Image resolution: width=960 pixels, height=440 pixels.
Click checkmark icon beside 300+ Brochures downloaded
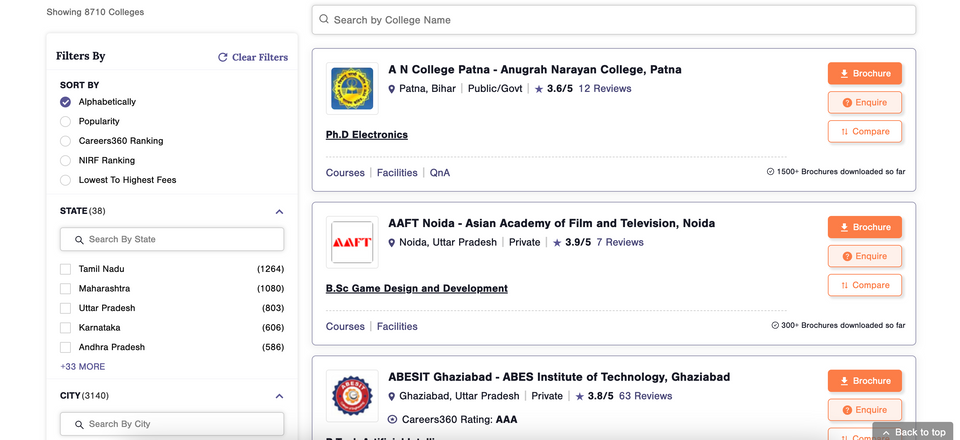(x=775, y=326)
